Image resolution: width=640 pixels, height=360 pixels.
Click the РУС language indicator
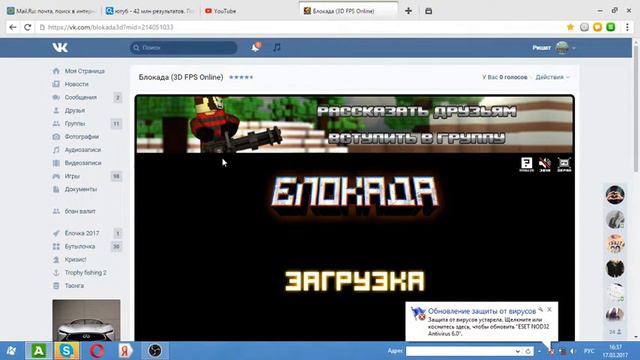point(589,351)
